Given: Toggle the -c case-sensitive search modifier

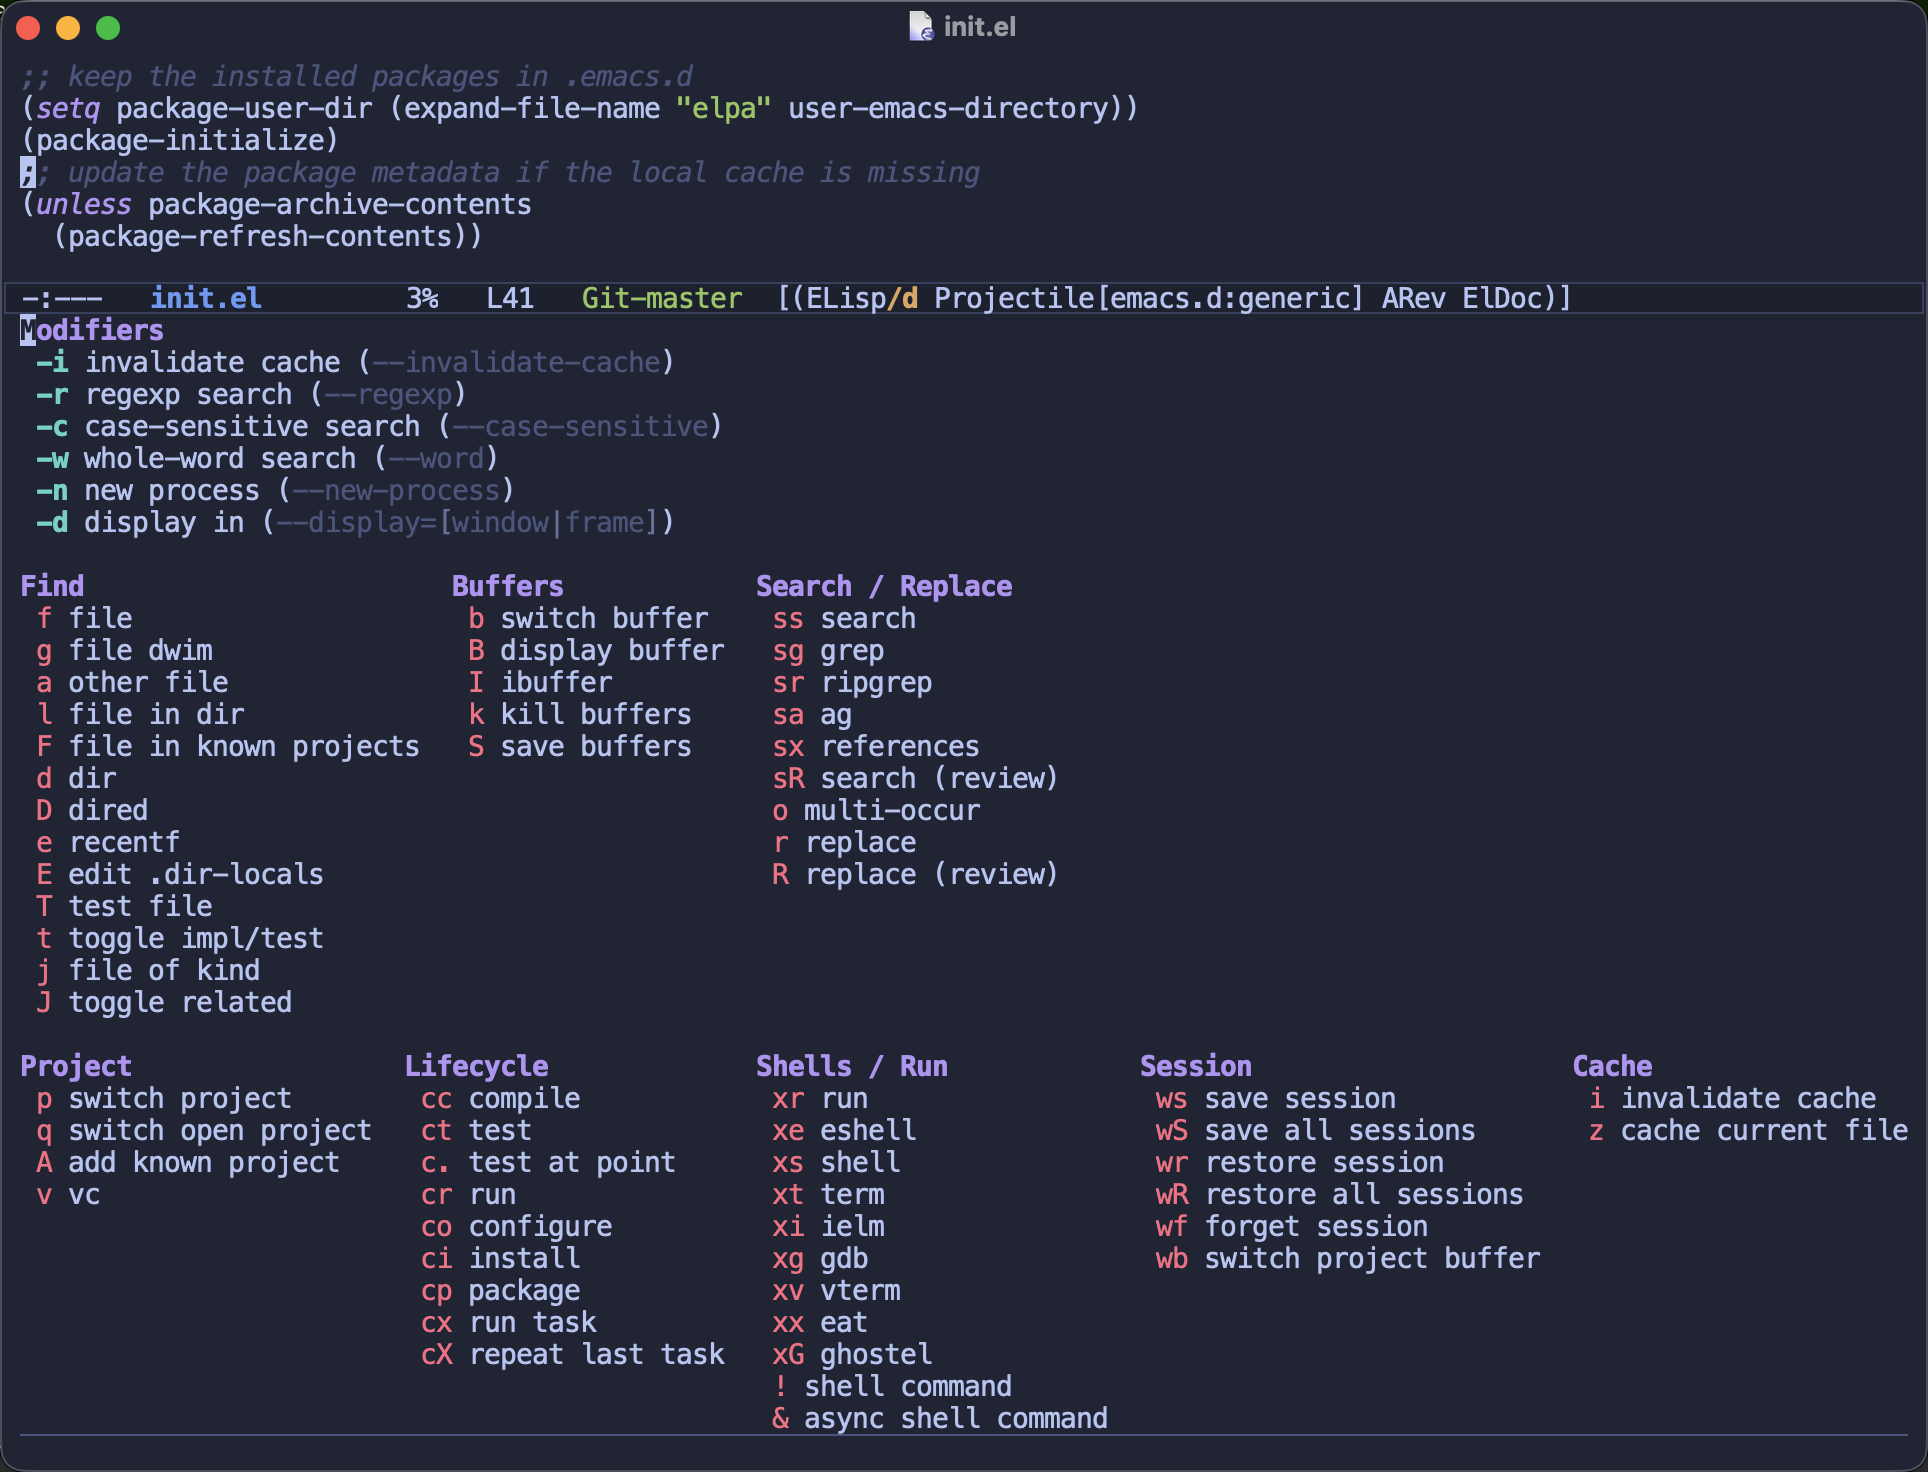Looking at the screenshot, I should click(x=379, y=426).
